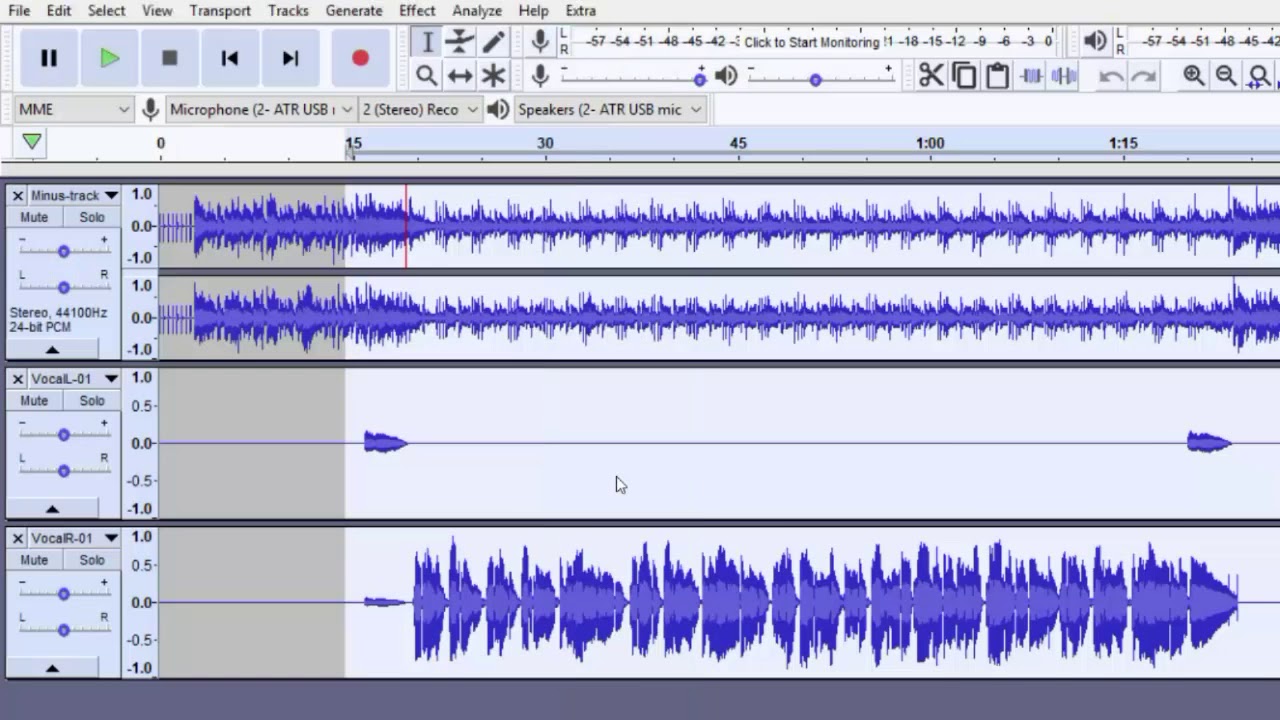Viewport: 1280px width, 720px height.
Task: Open the Microphone recording device dropdown
Action: [261, 109]
